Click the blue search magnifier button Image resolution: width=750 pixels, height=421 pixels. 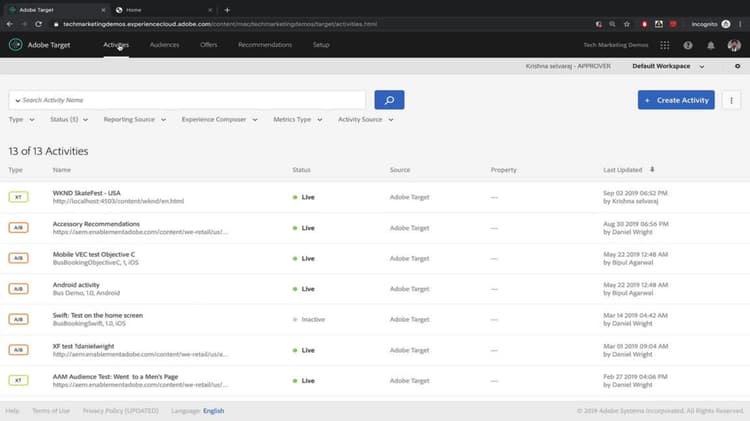[x=389, y=100]
